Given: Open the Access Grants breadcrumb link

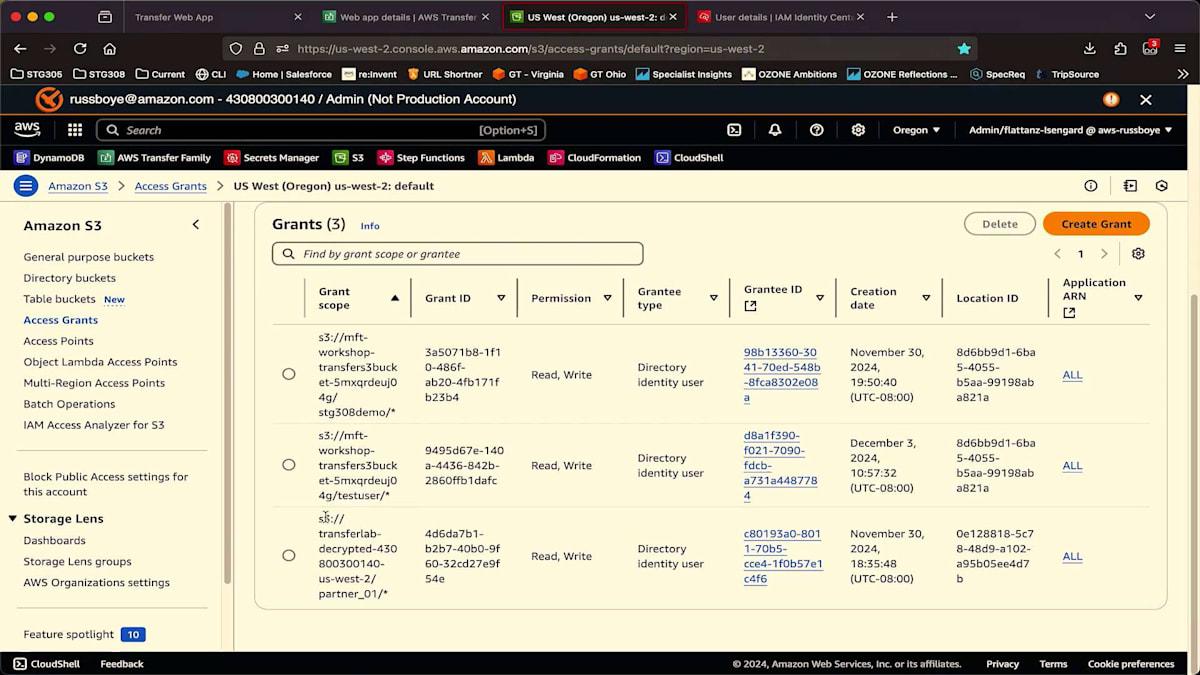Looking at the screenshot, I should pos(171,186).
